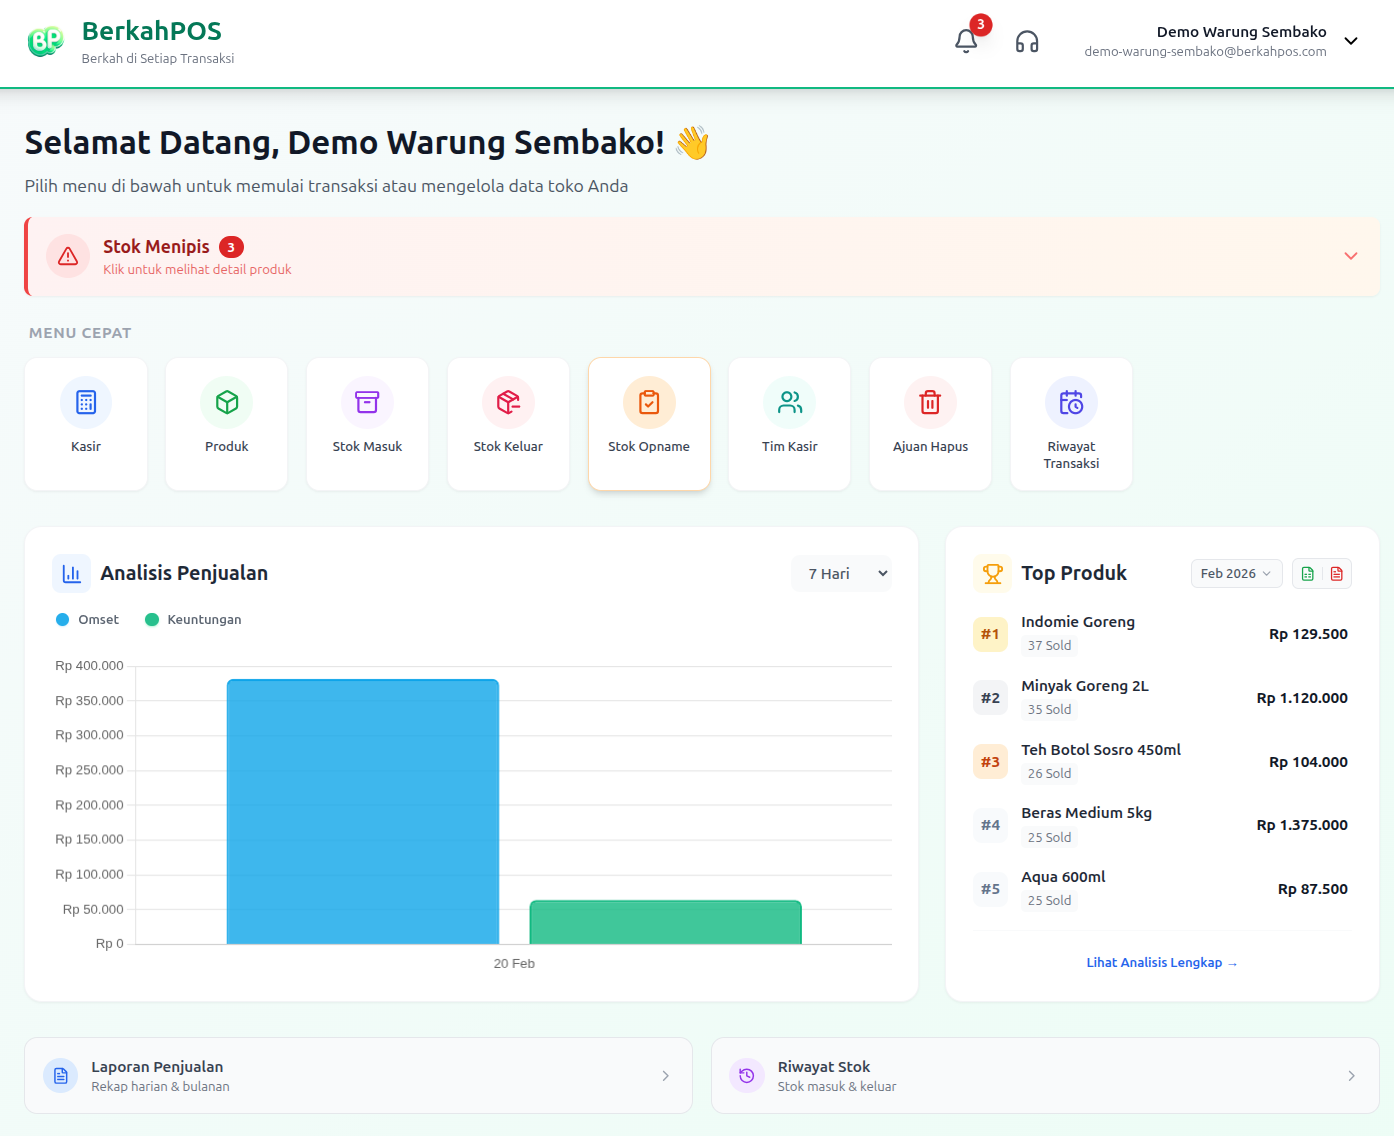The height and width of the screenshot is (1136, 1394).
Task: Click the Top Produk trophy icon
Action: [x=992, y=574]
